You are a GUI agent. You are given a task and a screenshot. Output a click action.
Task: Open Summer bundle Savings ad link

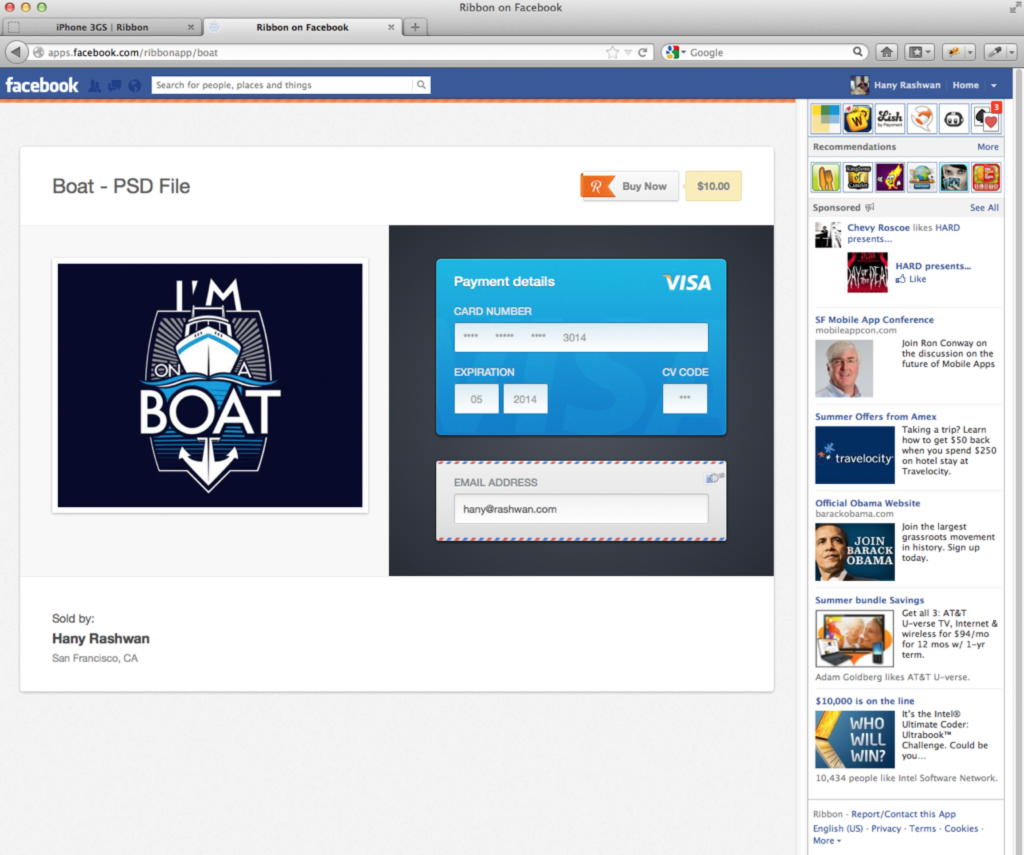pyautogui.click(x=869, y=600)
